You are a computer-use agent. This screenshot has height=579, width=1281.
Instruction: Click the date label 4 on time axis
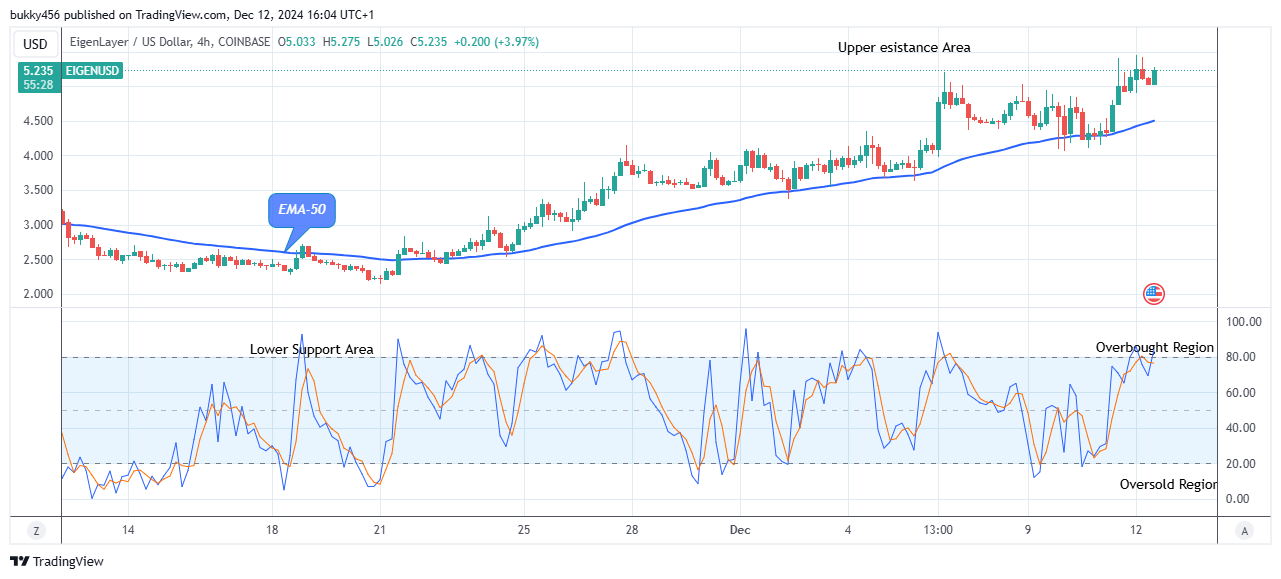point(848,530)
